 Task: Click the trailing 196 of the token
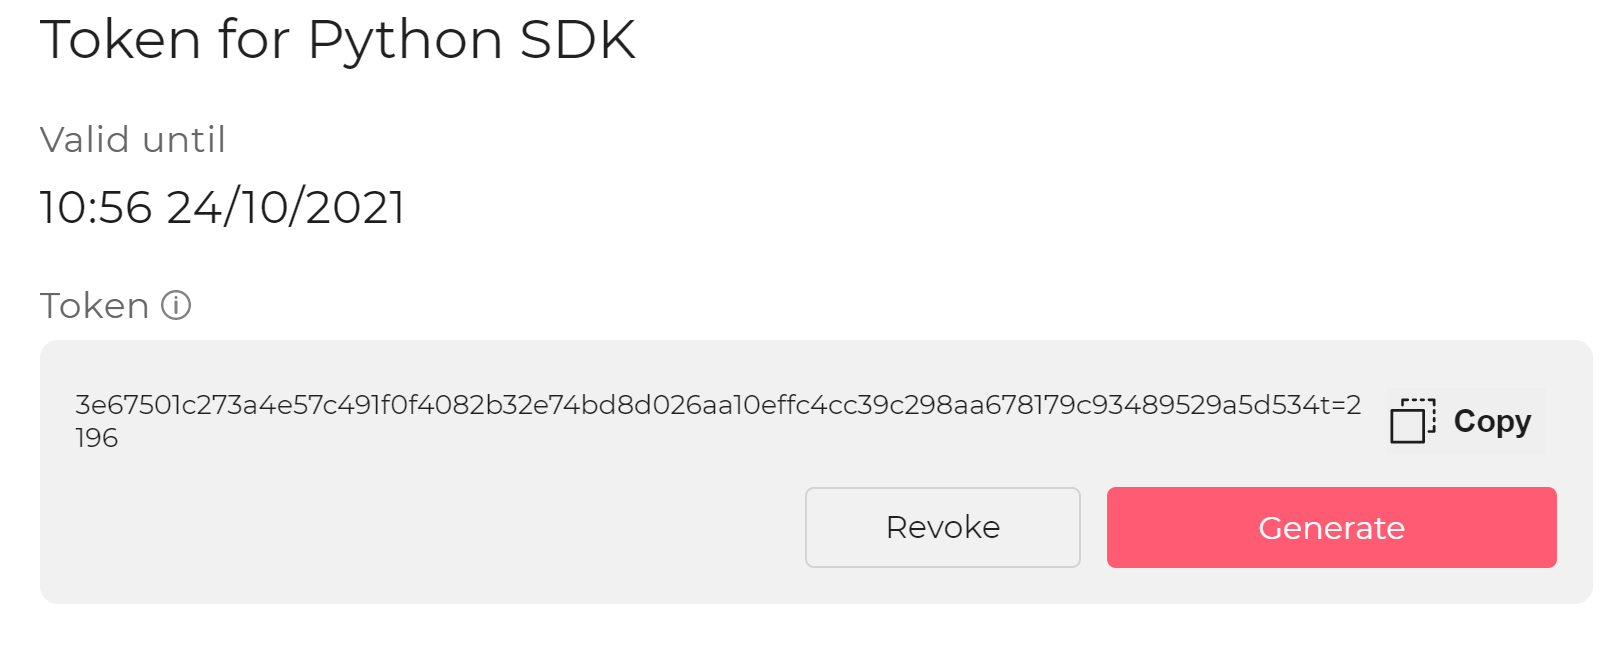click(97, 438)
